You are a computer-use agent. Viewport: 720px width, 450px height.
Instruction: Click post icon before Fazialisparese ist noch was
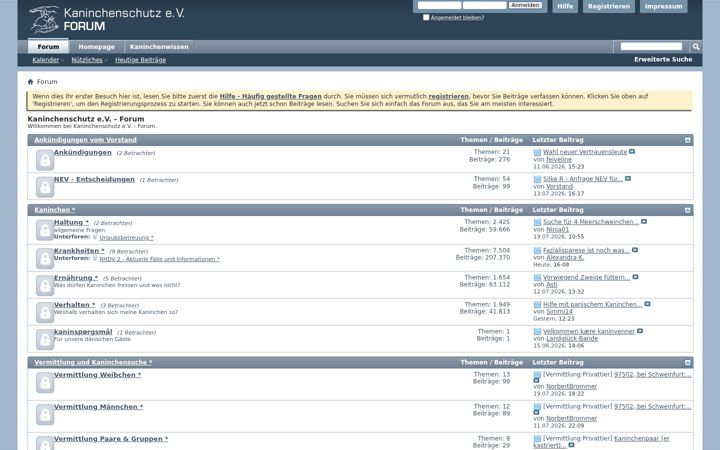(x=537, y=251)
